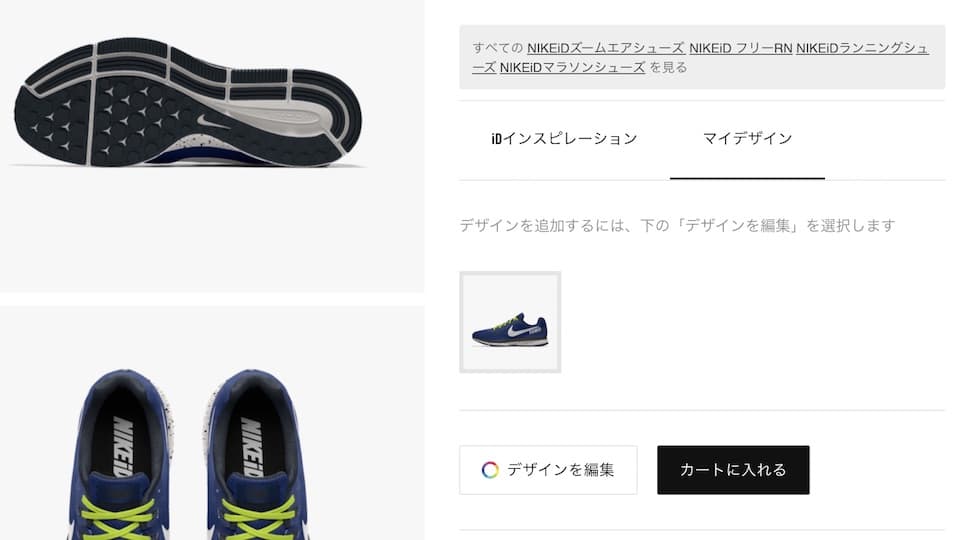Screen dimensions: 960x540
Task: Open the NIKEiDランニングシュ link text
Action: [863, 48]
